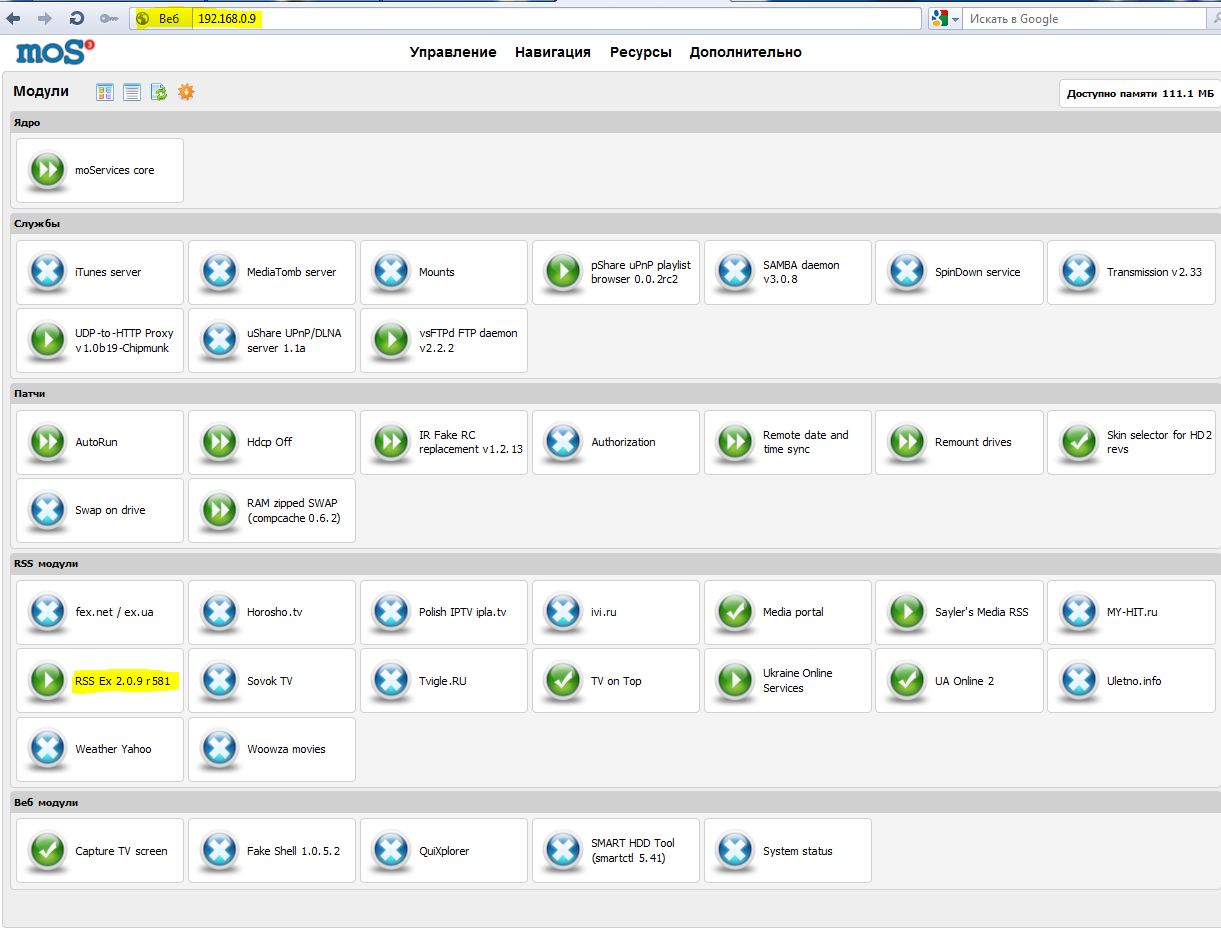
Task: Switch modules to tile view icon
Action: tap(105, 92)
